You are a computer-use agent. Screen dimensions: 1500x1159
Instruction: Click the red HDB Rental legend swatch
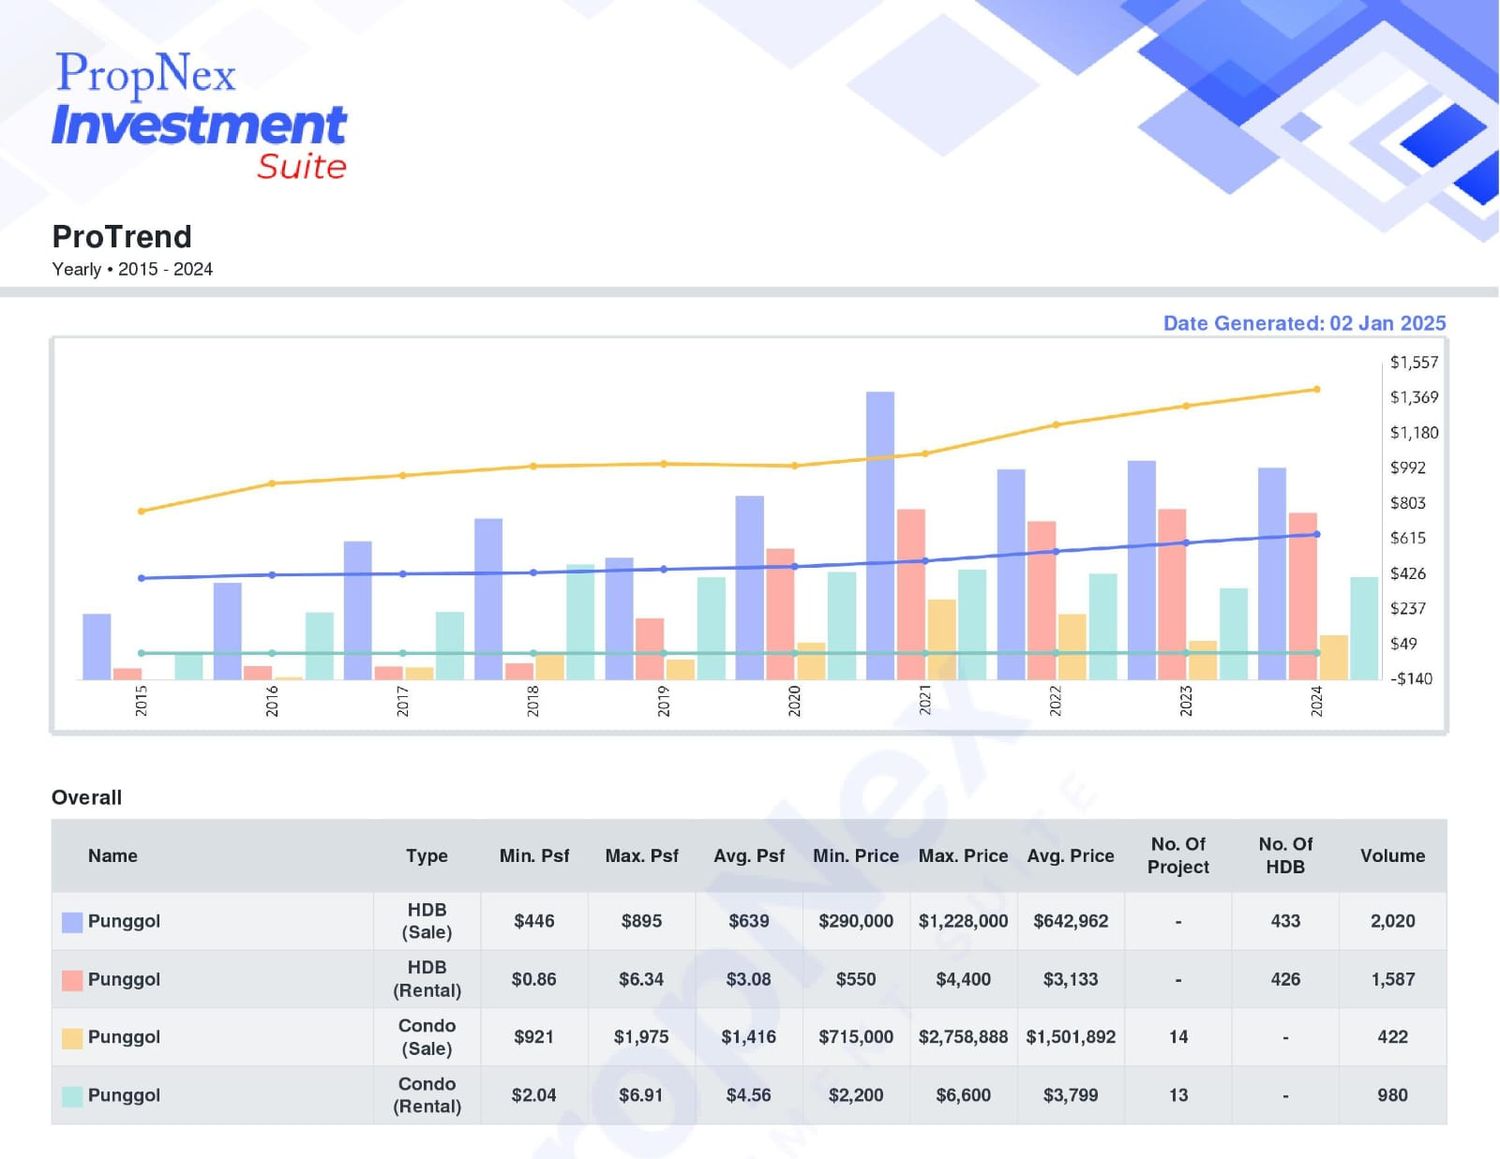72,980
